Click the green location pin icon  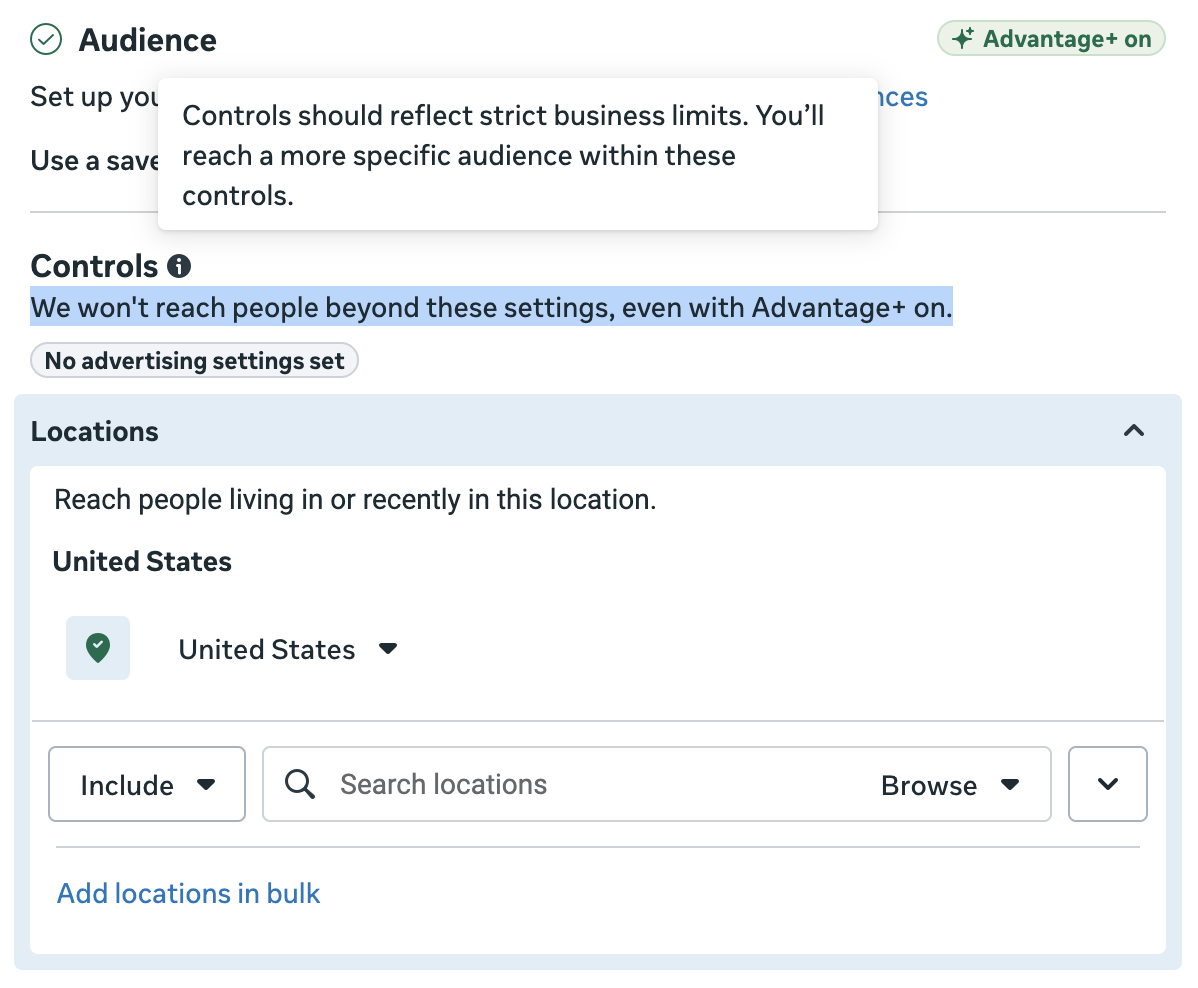click(x=98, y=648)
